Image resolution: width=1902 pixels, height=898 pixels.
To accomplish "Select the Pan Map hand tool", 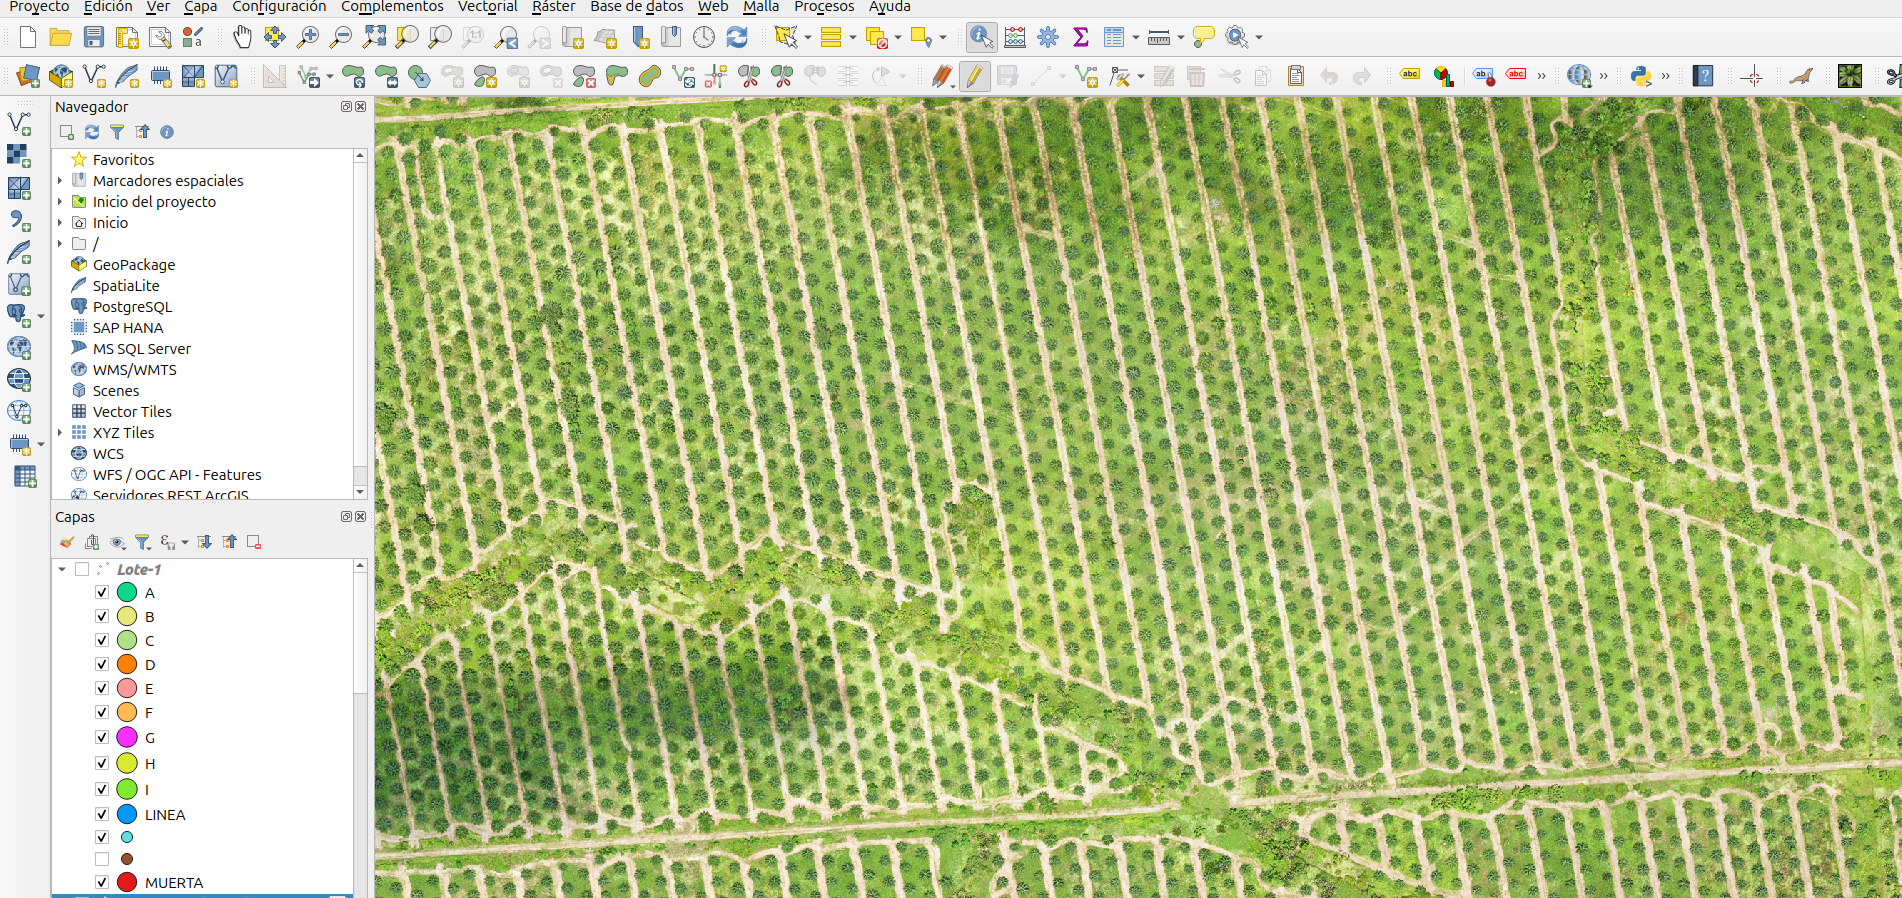I will tap(242, 38).
